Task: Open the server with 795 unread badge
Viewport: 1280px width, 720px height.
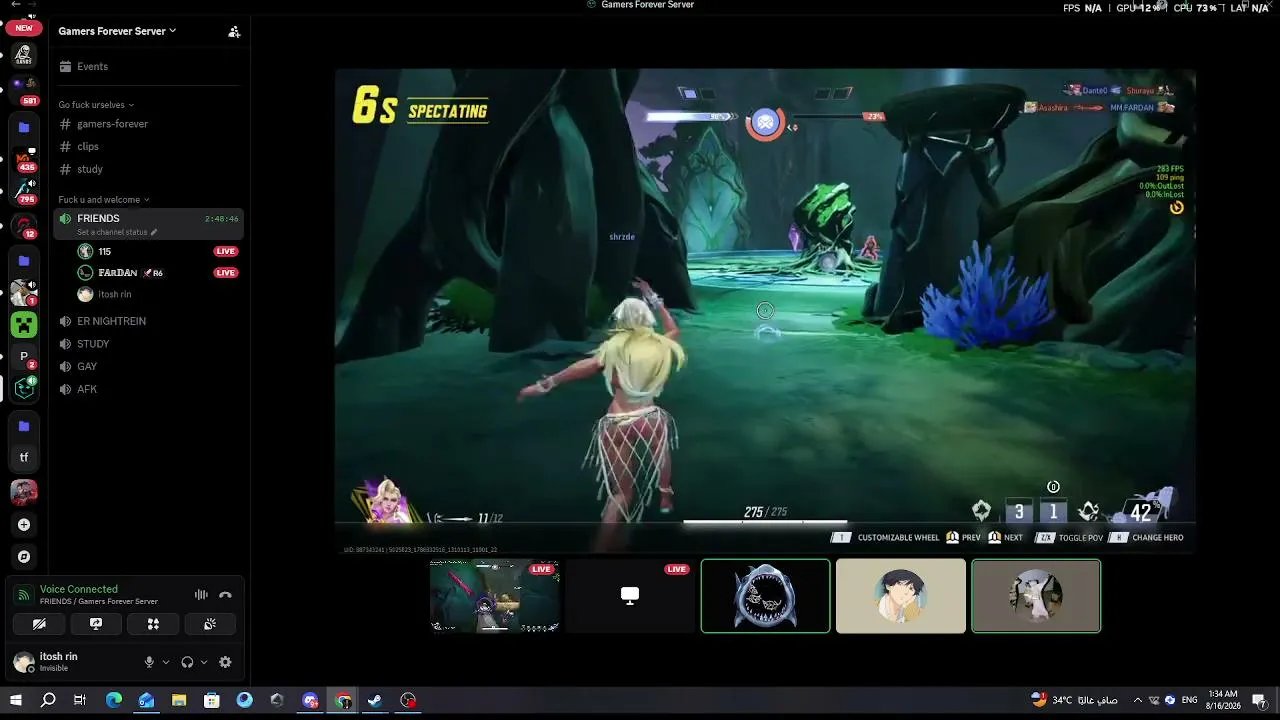Action: (x=24, y=190)
